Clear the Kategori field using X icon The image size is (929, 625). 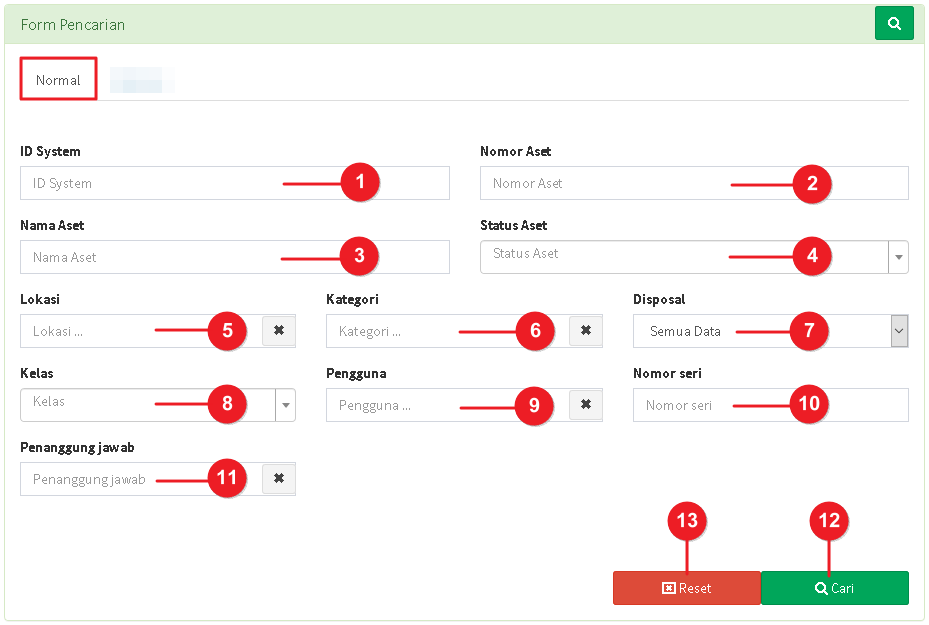point(585,331)
